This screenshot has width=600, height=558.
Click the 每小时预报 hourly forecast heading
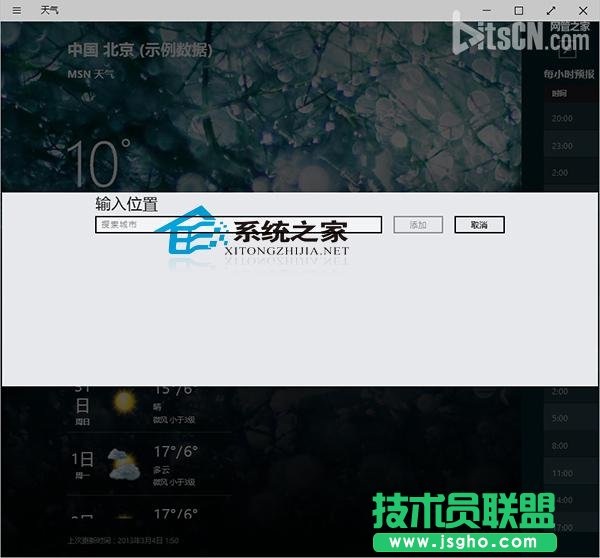[569, 74]
